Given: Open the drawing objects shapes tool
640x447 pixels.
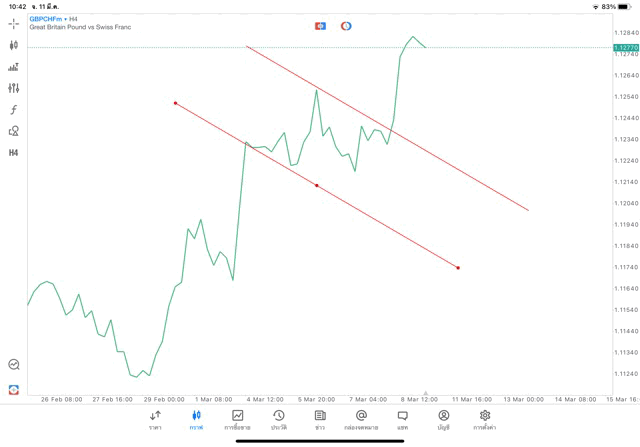Looking at the screenshot, I should (x=14, y=131).
